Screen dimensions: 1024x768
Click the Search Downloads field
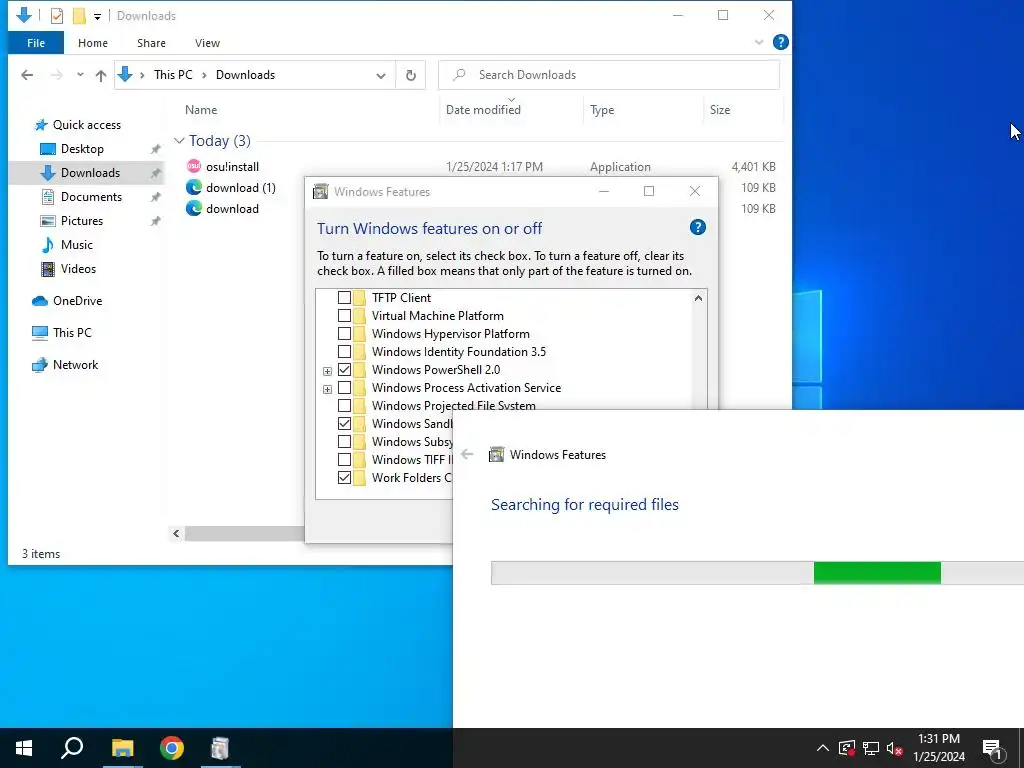(609, 75)
